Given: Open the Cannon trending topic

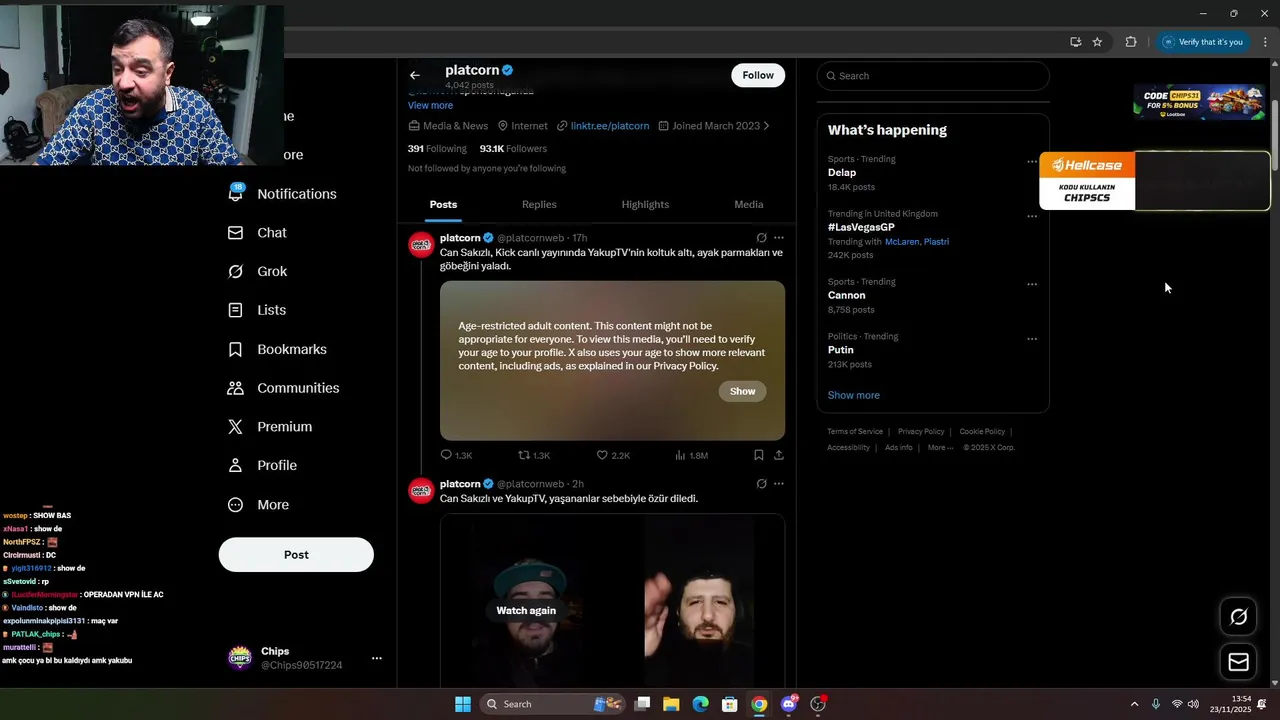Looking at the screenshot, I should [x=847, y=295].
